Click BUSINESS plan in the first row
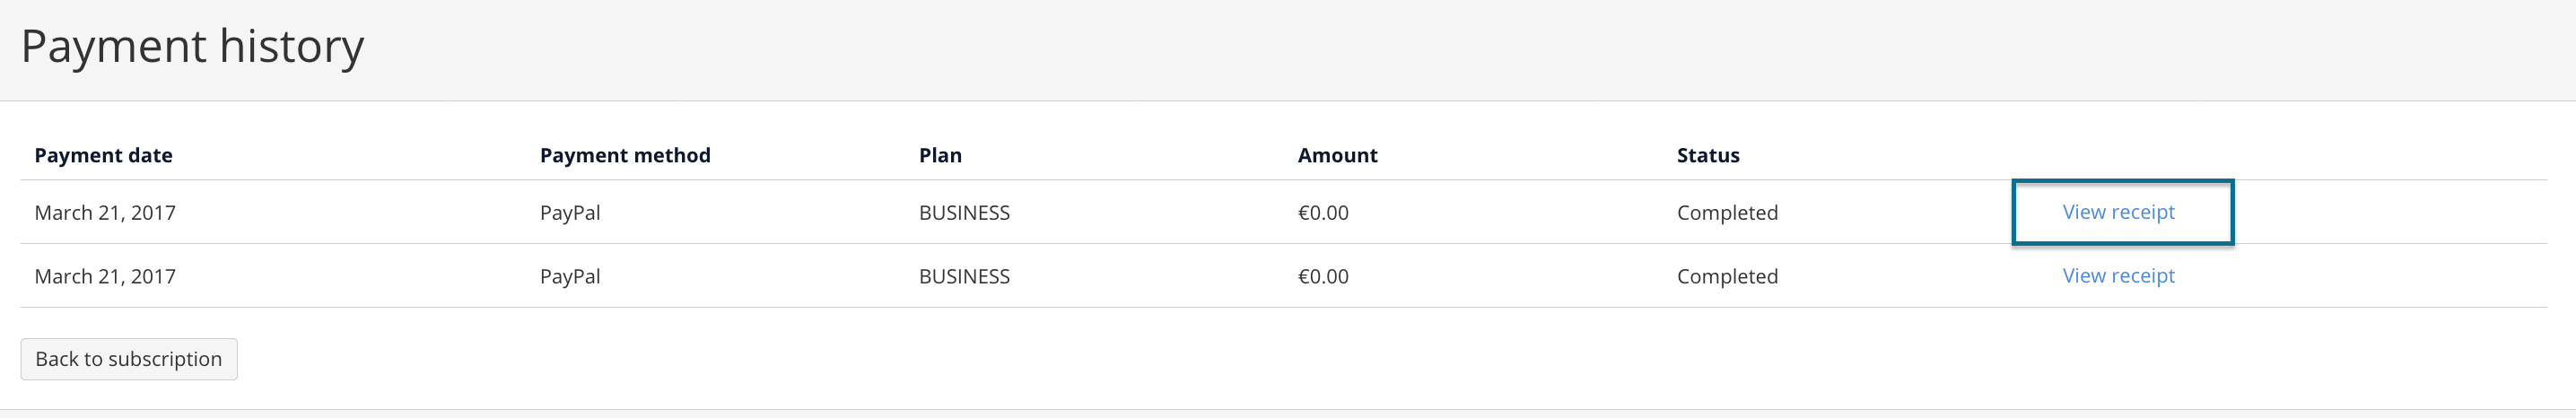Viewport: 2576px width, 418px height. pyautogui.click(x=964, y=213)
